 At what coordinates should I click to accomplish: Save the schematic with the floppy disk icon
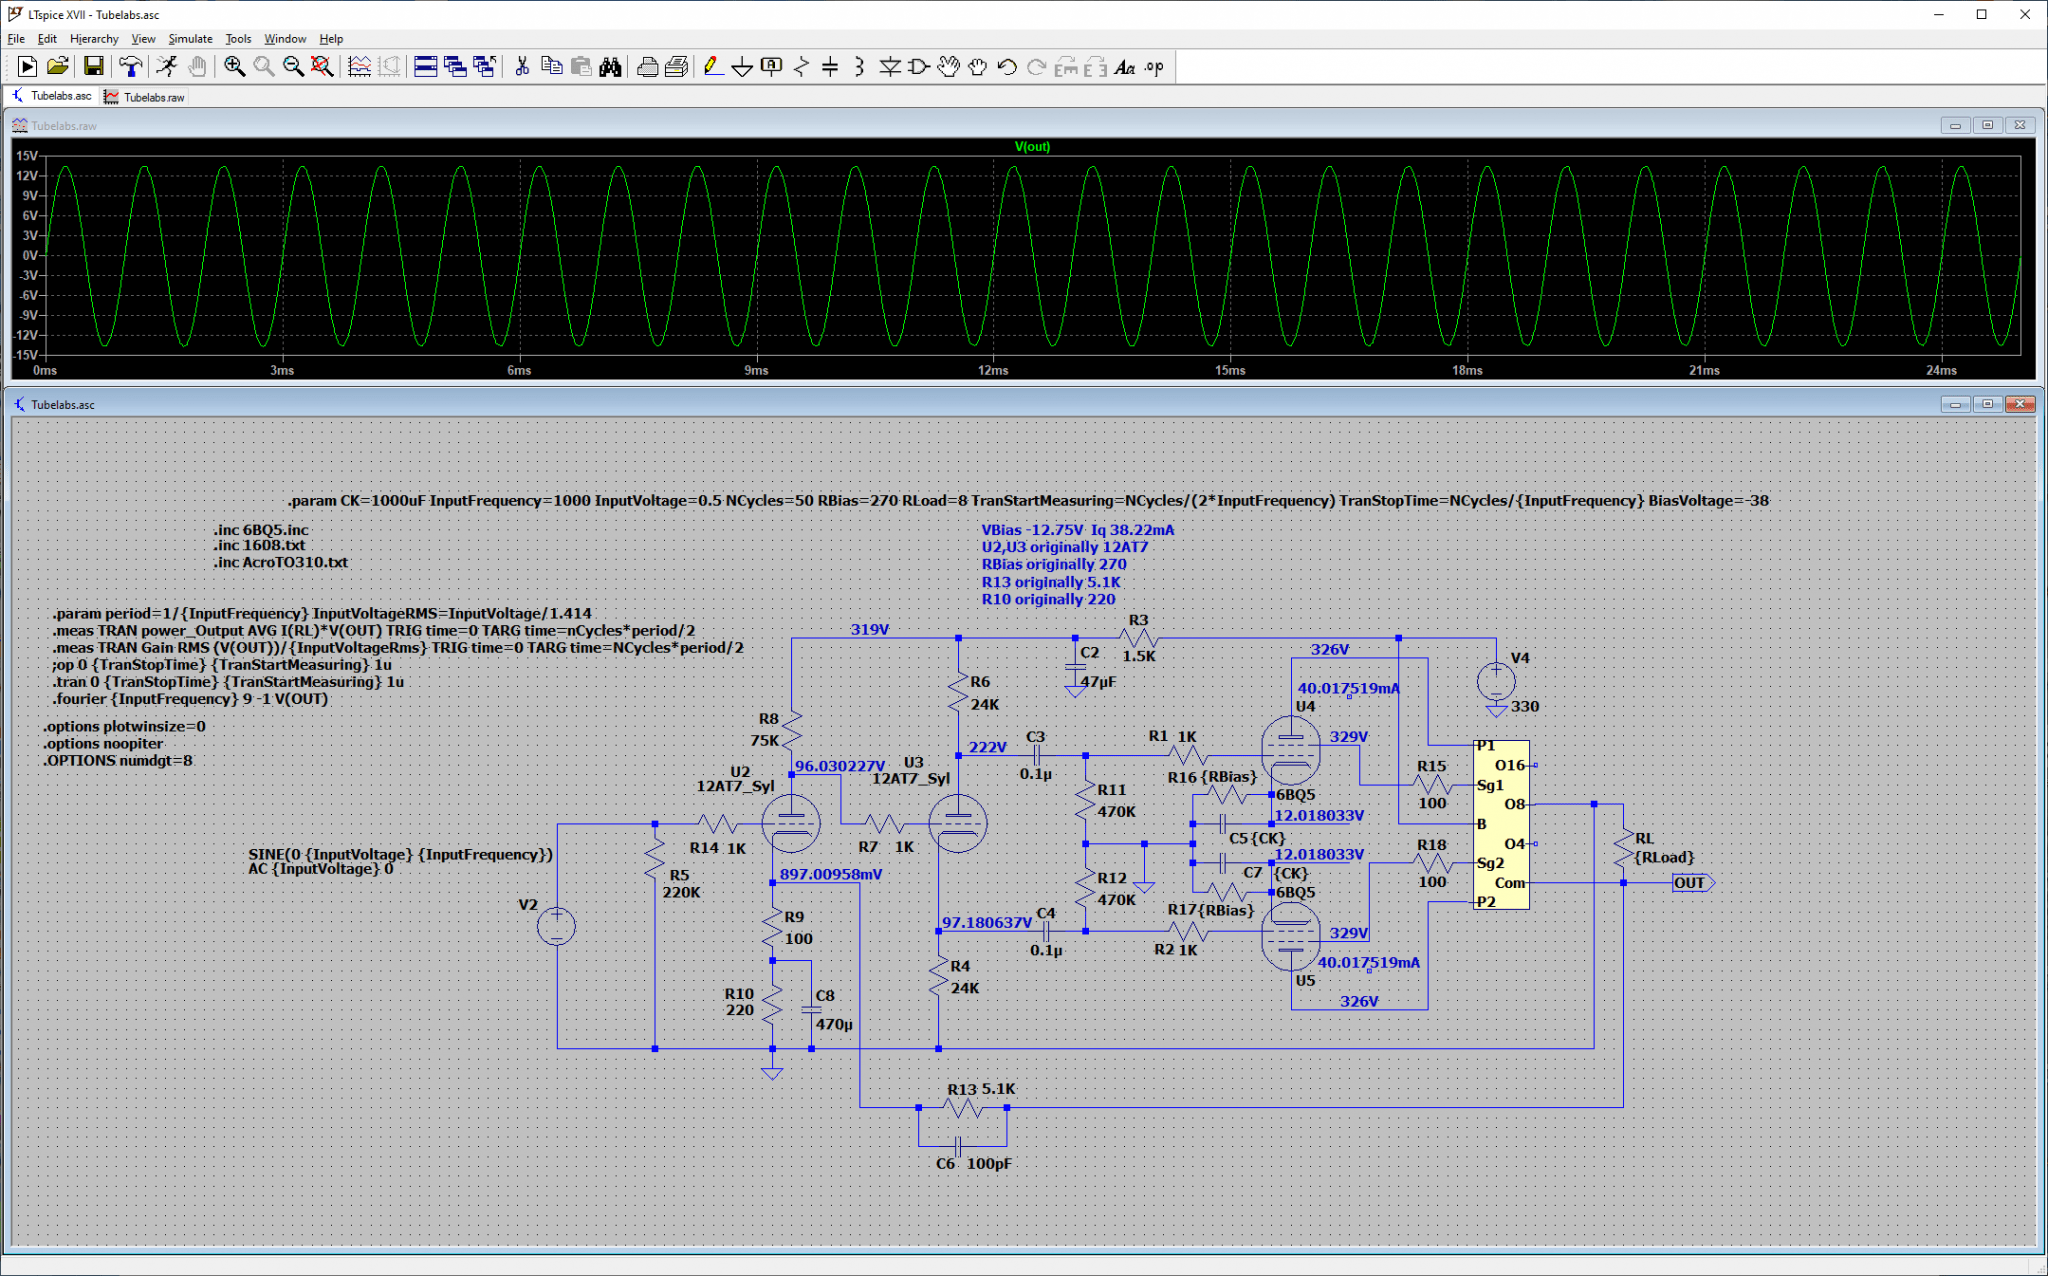pos(93,67)
